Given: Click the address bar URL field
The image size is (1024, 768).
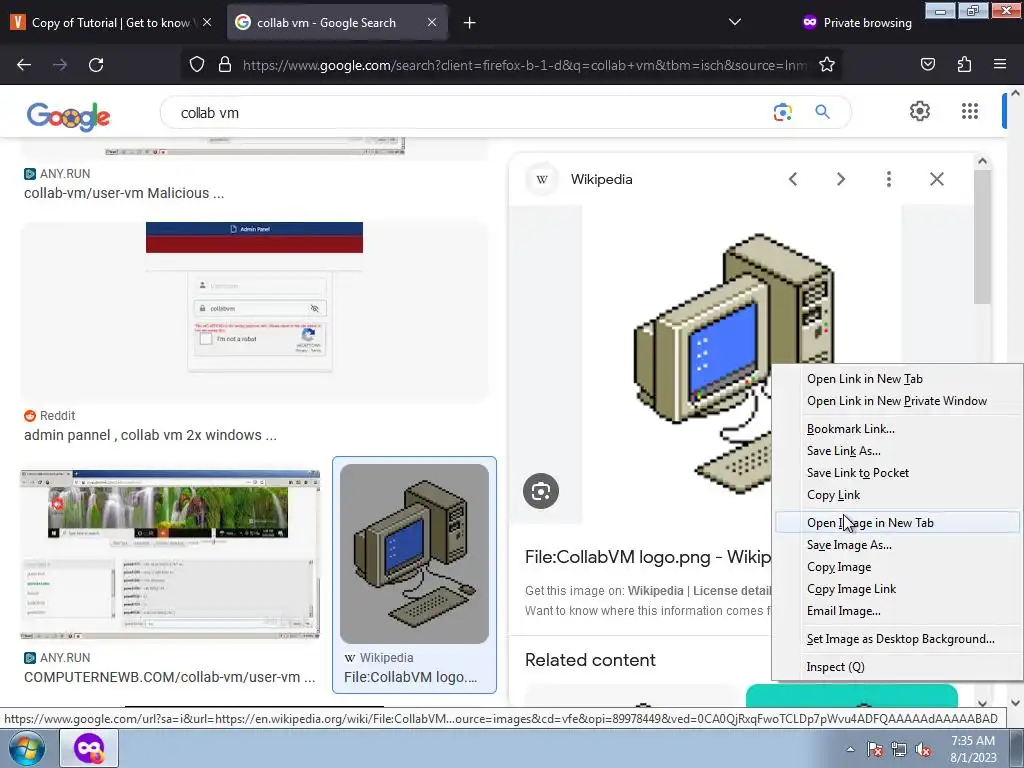Looking at the screenshot, I should coord(525,65).
